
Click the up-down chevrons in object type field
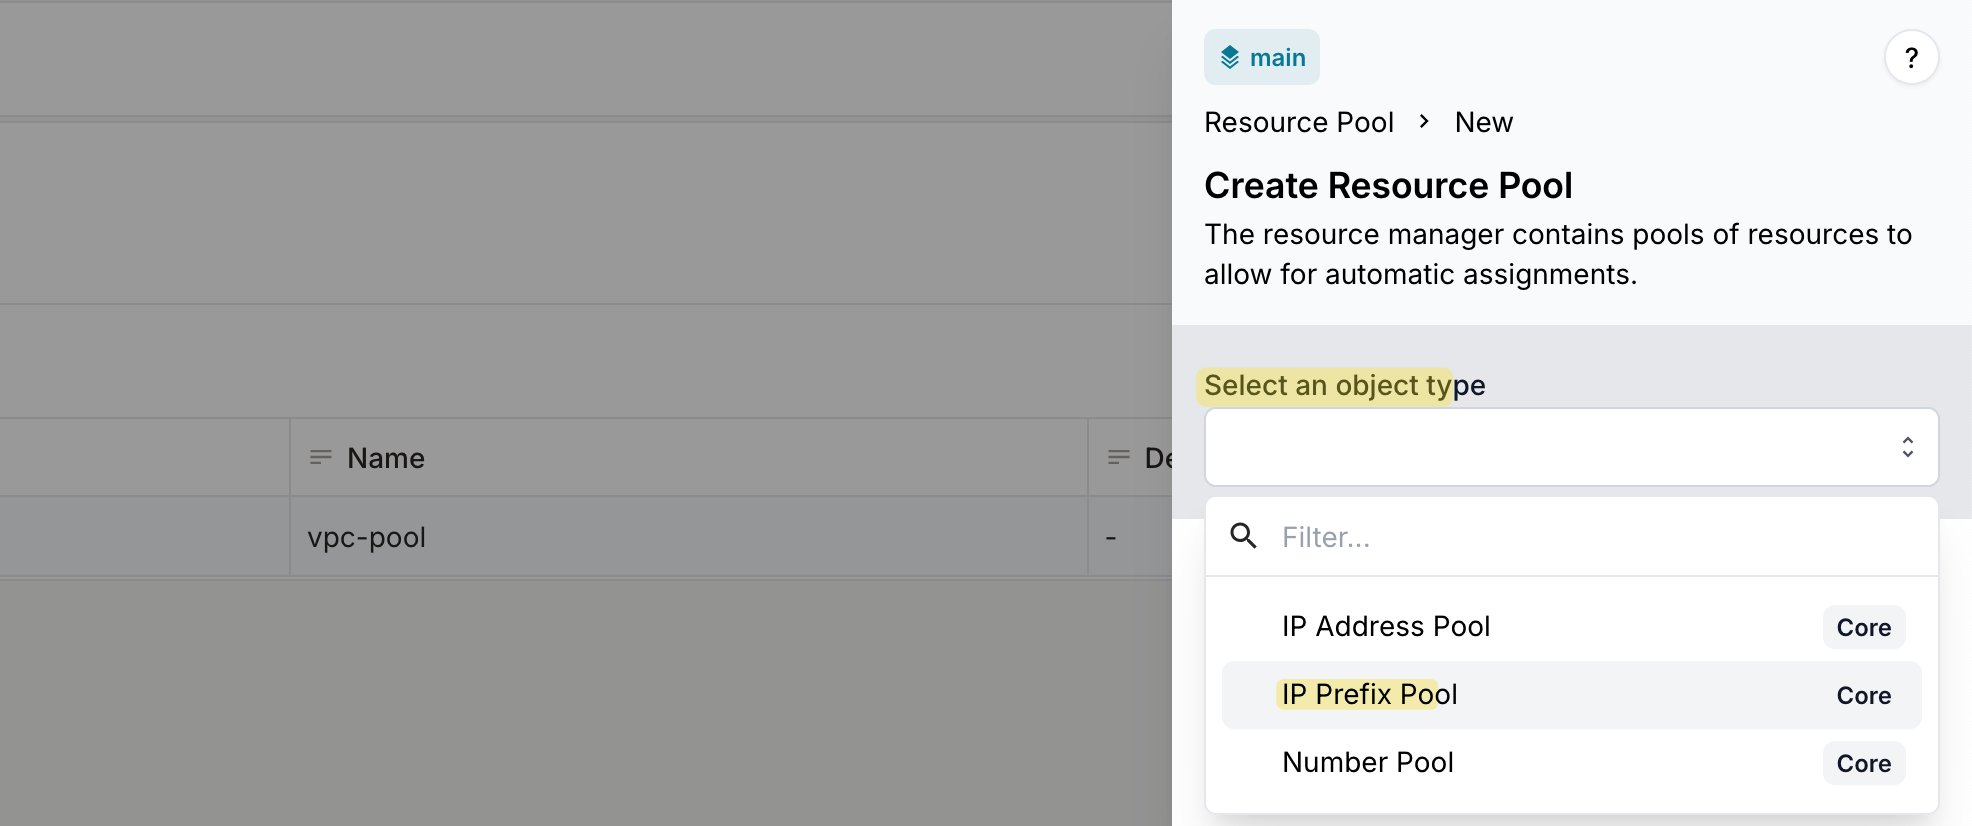[x=1907, y=447]
